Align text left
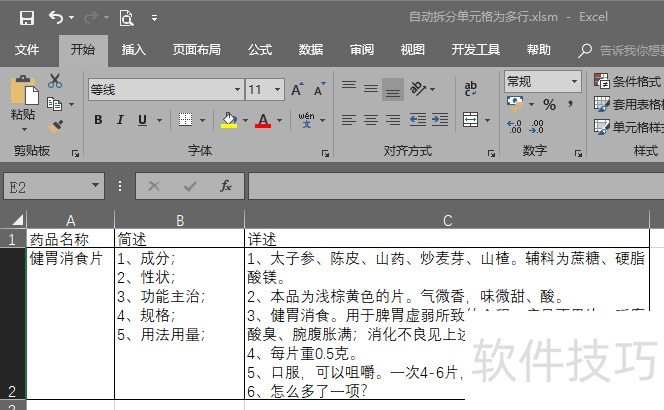Viewport: 664px width, 410px height. tap(349, 120)
